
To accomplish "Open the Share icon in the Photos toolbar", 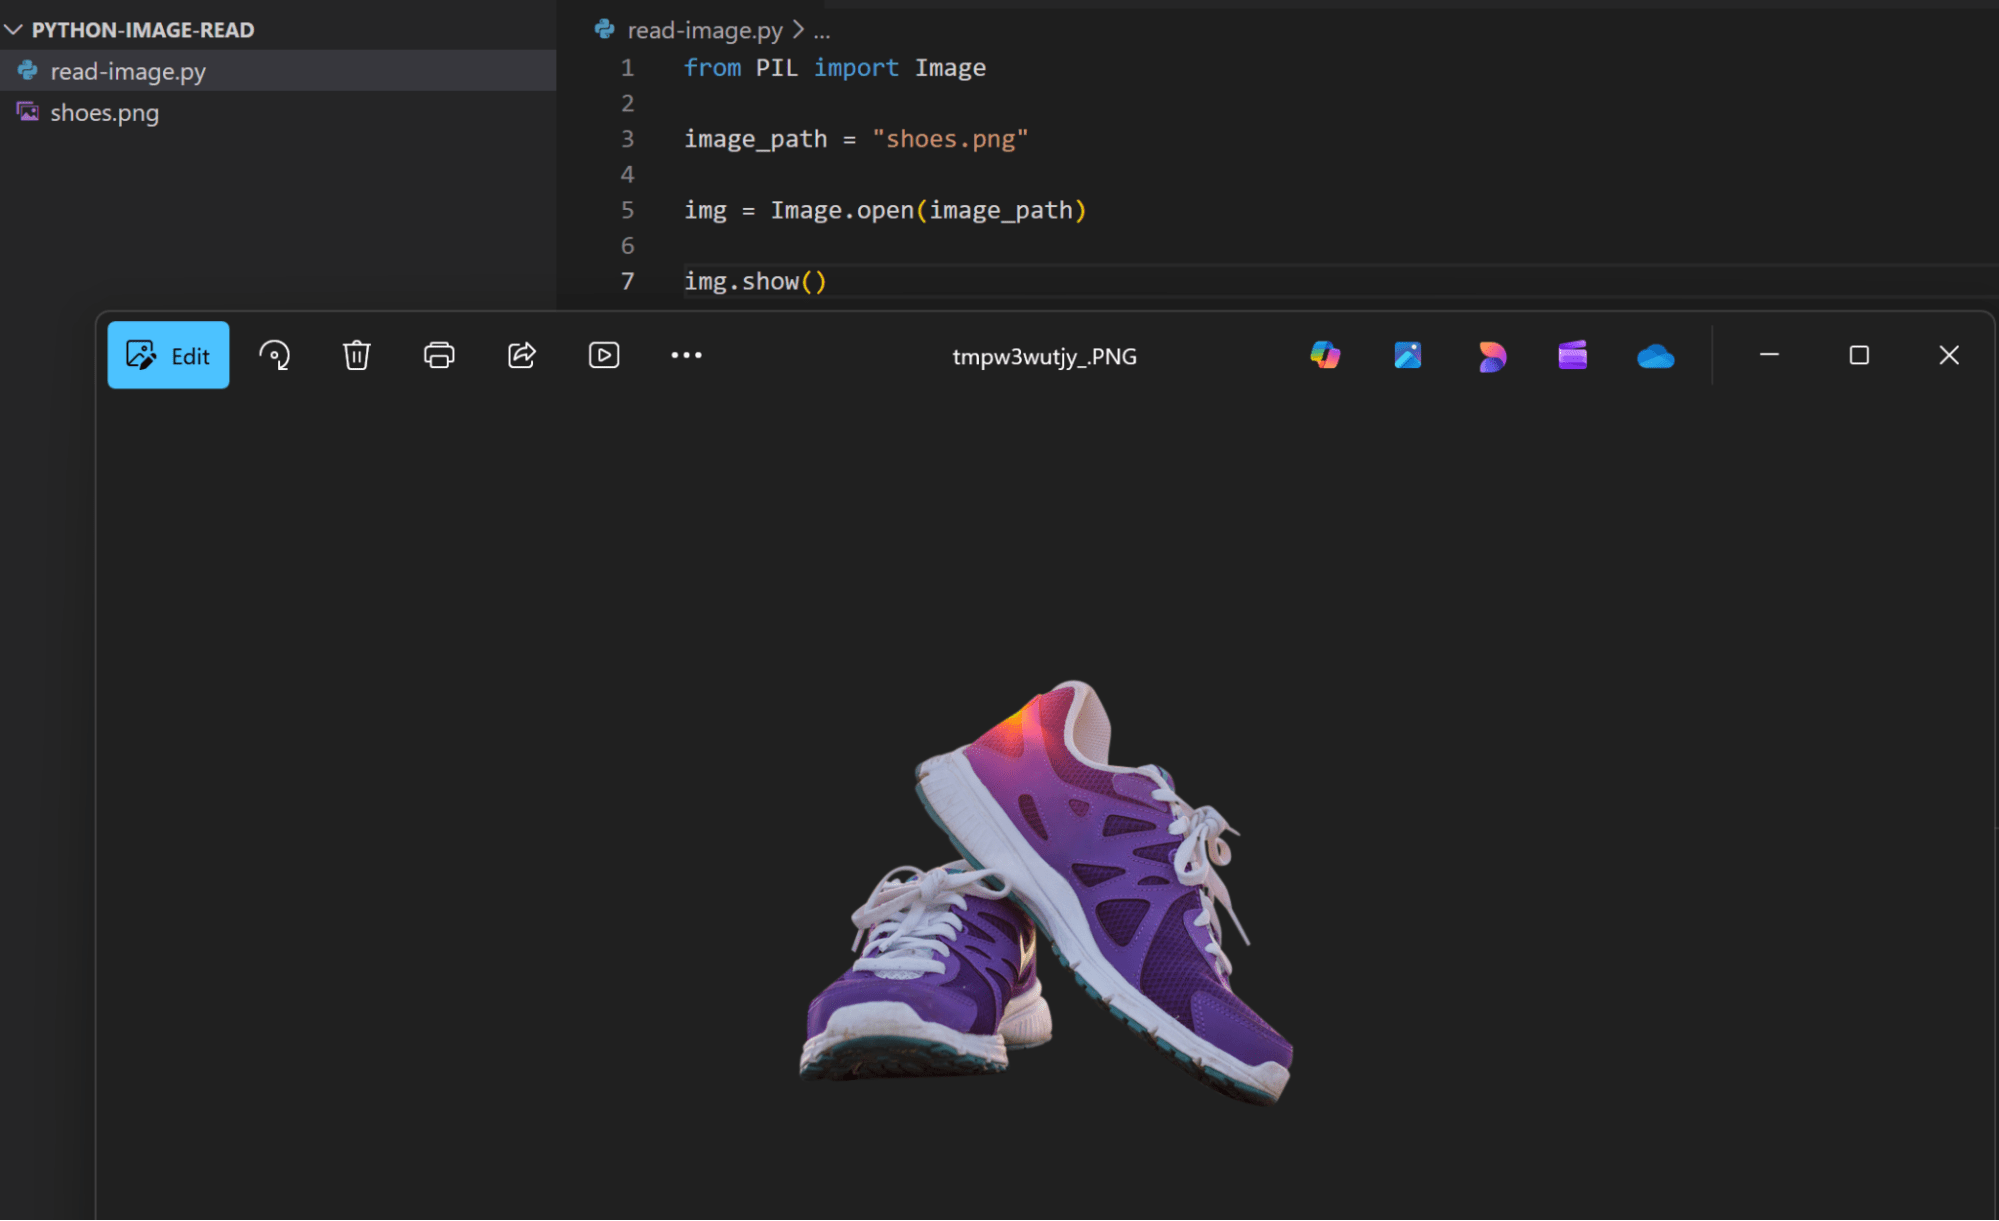I will 522,355.
